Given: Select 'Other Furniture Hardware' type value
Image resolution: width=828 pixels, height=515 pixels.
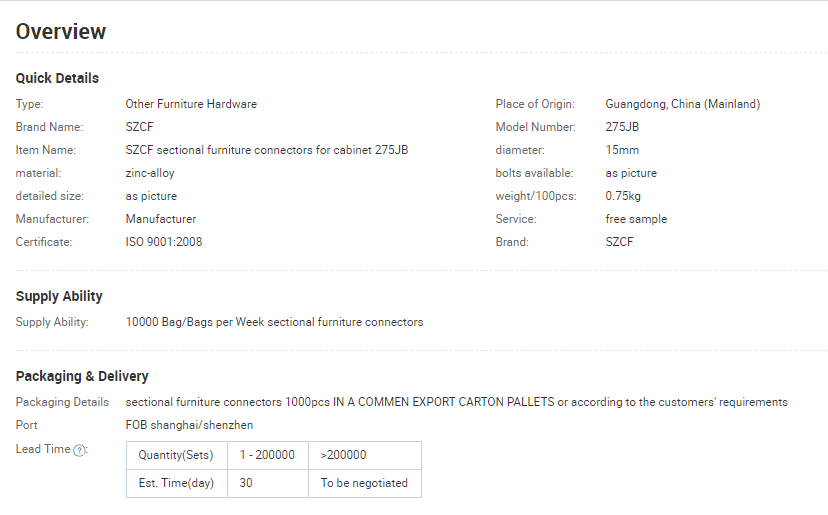Looking at the screenshot, I should coord(191,104).
